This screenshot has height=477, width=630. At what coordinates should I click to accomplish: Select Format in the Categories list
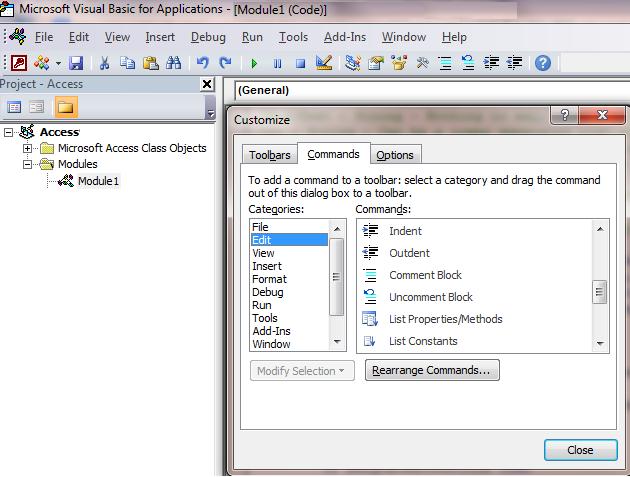(289, 279)
